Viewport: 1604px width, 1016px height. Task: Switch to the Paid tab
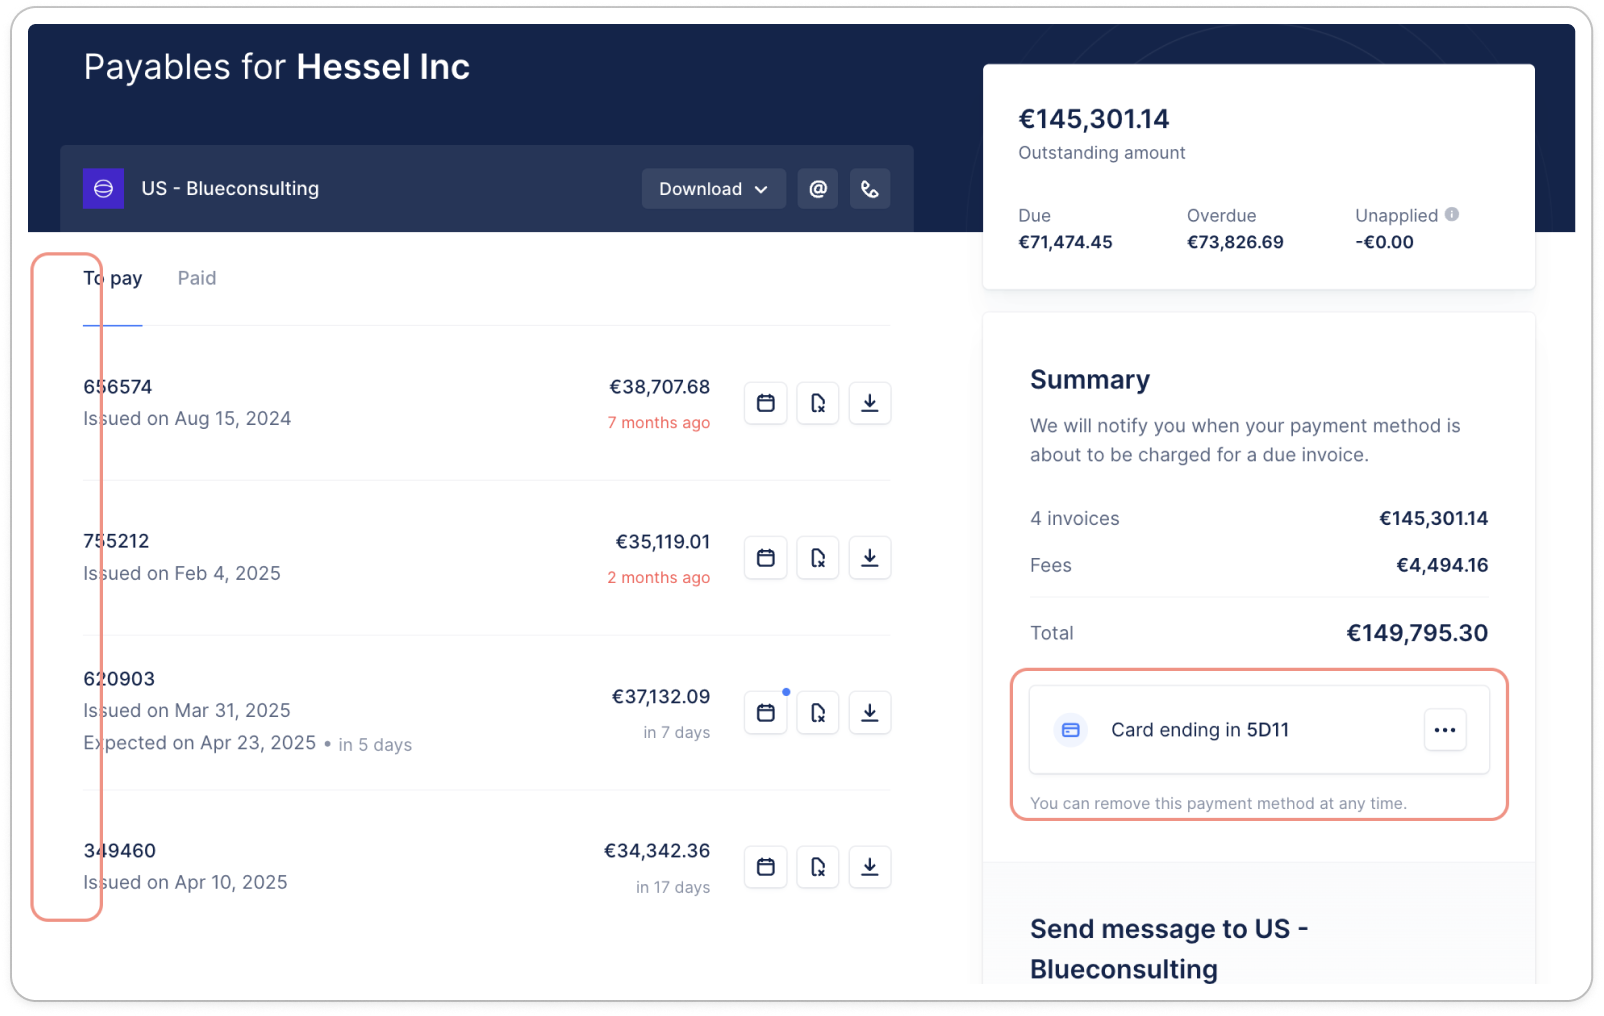[x=197, y=278]
